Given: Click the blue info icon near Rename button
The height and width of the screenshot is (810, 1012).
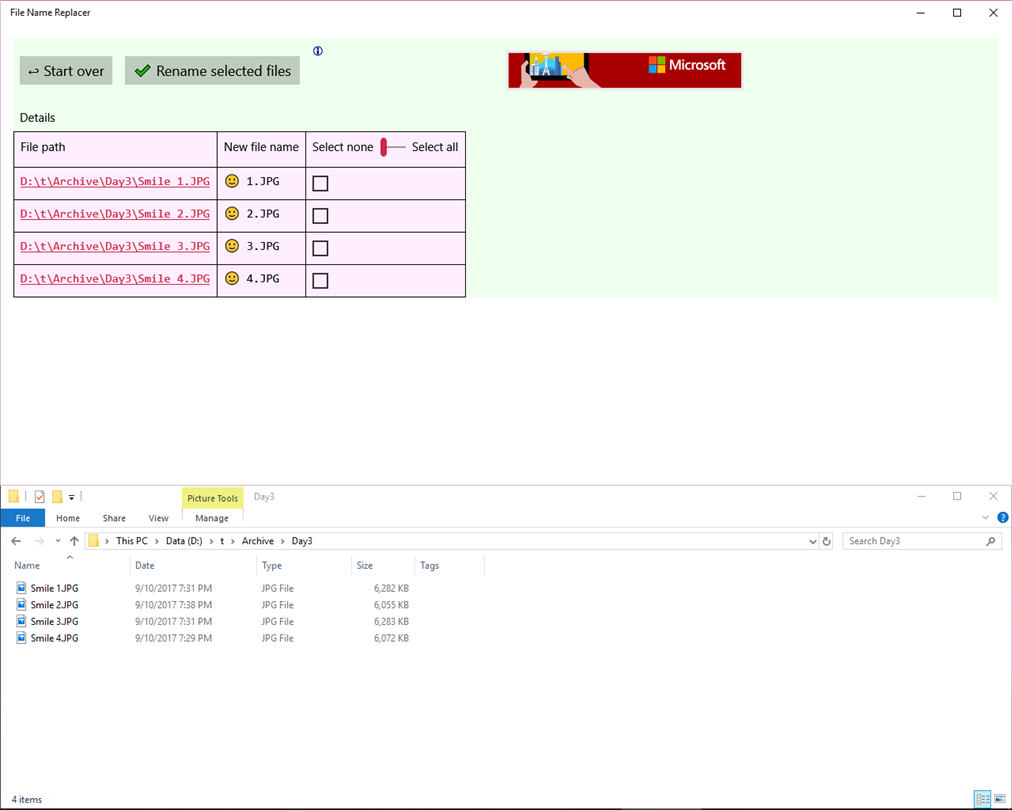Looking at the screenshot, I should click(318, 51).
